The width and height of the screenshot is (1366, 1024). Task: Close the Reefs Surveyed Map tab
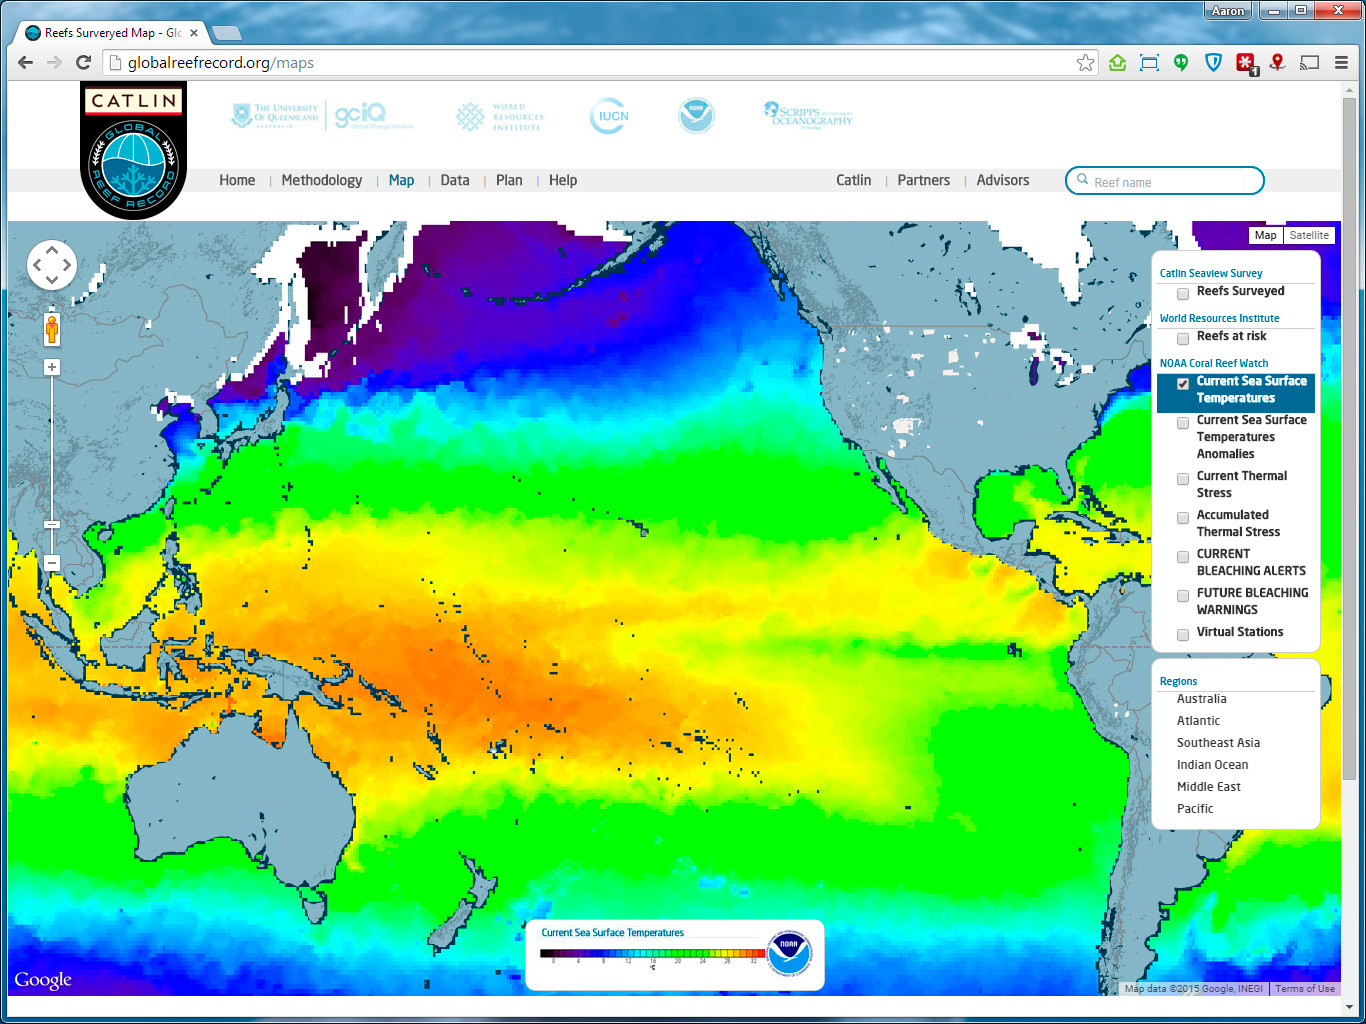point(194,33)
